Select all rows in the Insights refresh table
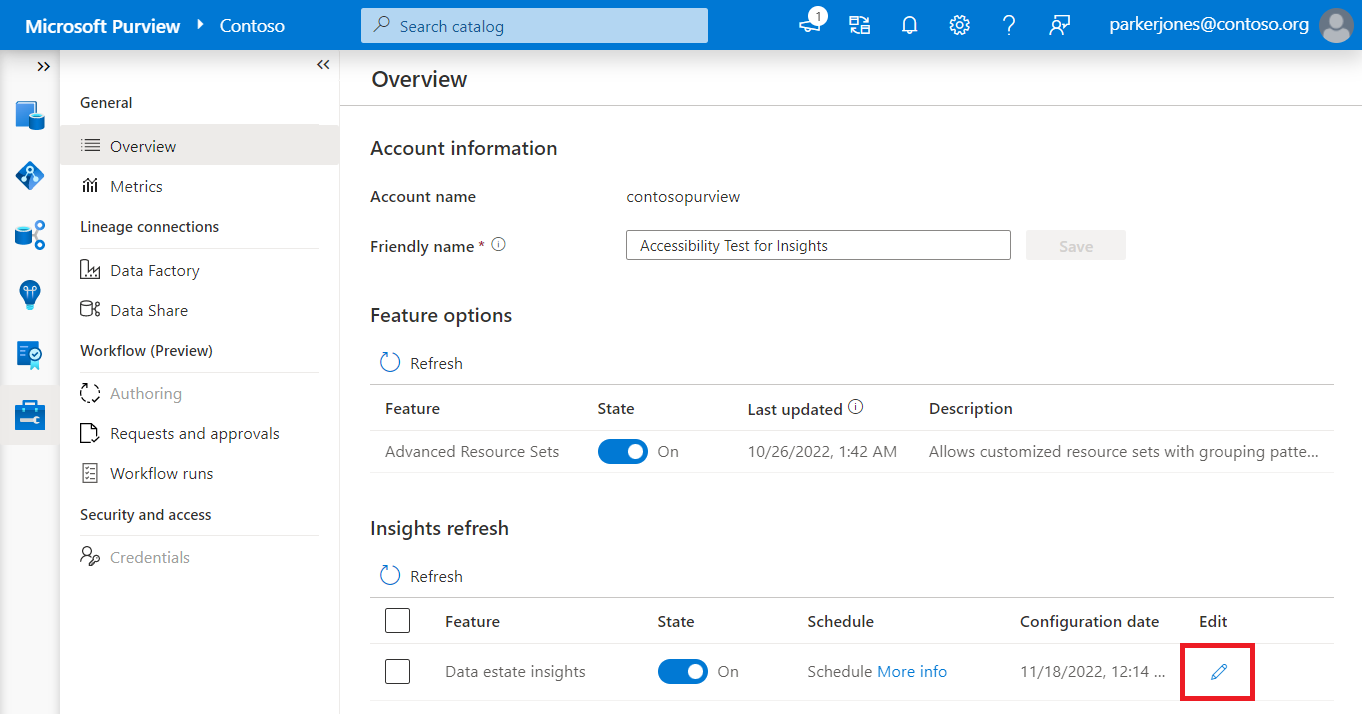 397,620
